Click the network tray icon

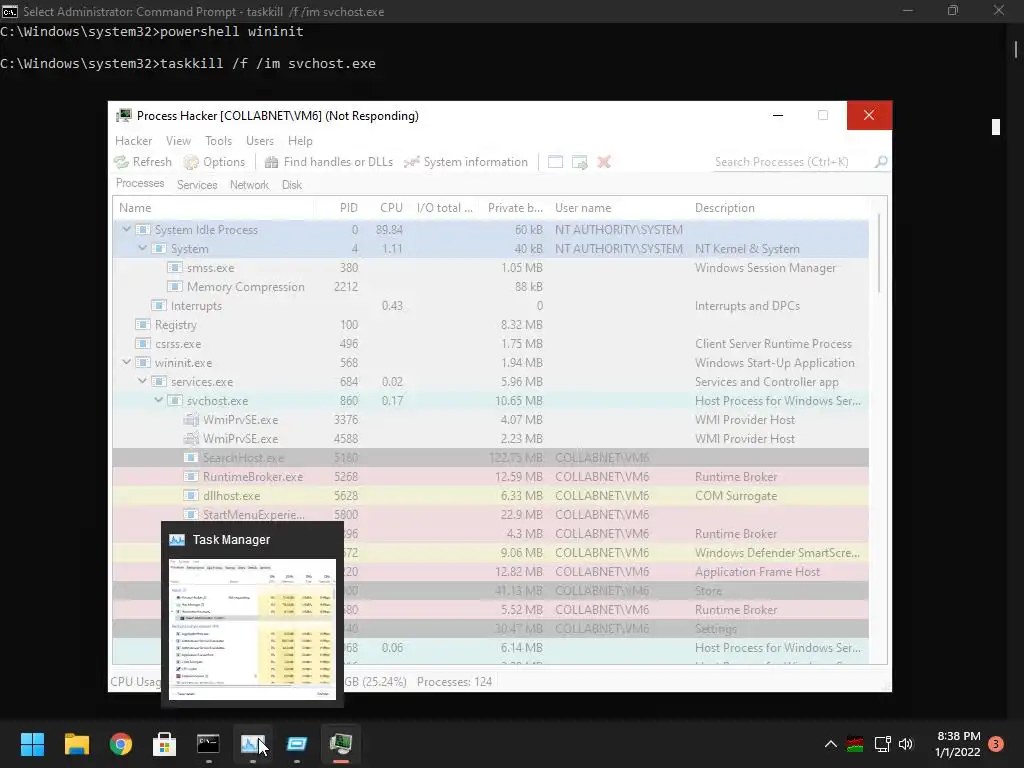tap(882, 744)
